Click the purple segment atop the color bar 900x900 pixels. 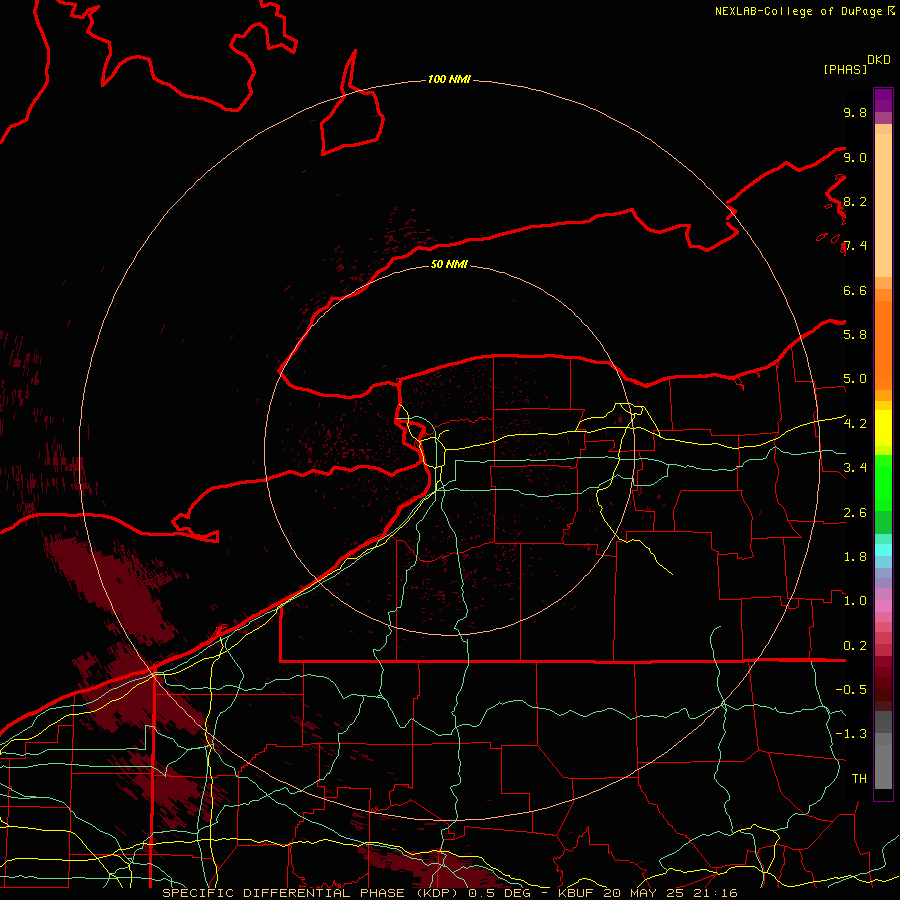tap(883, 101)
